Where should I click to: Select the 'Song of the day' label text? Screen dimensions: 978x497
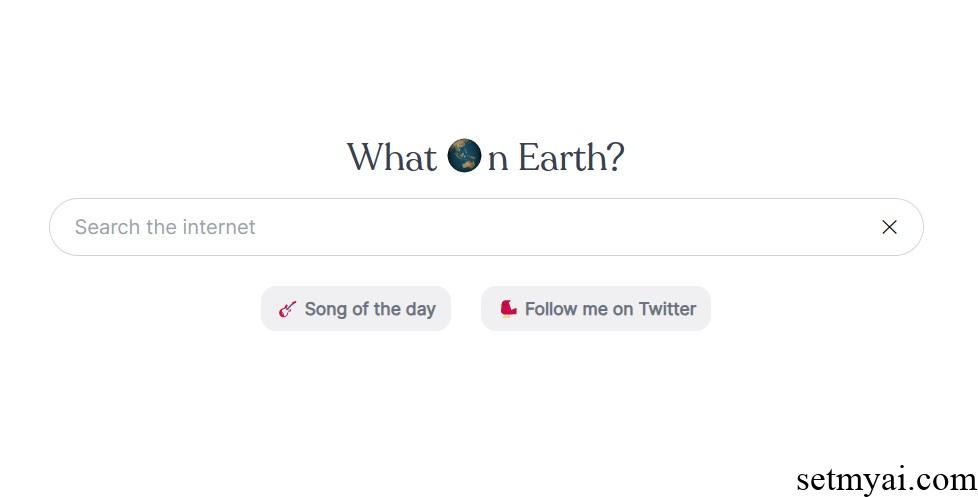pos(370,309)
